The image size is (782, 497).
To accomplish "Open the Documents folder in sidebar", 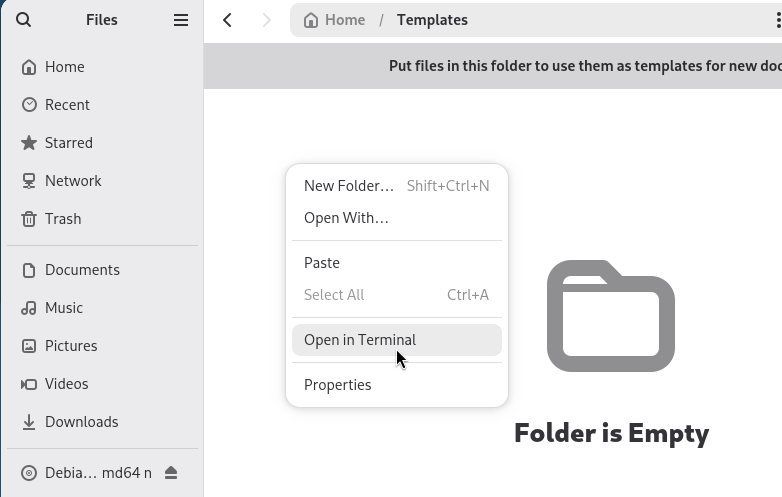I will coord(82,270).
